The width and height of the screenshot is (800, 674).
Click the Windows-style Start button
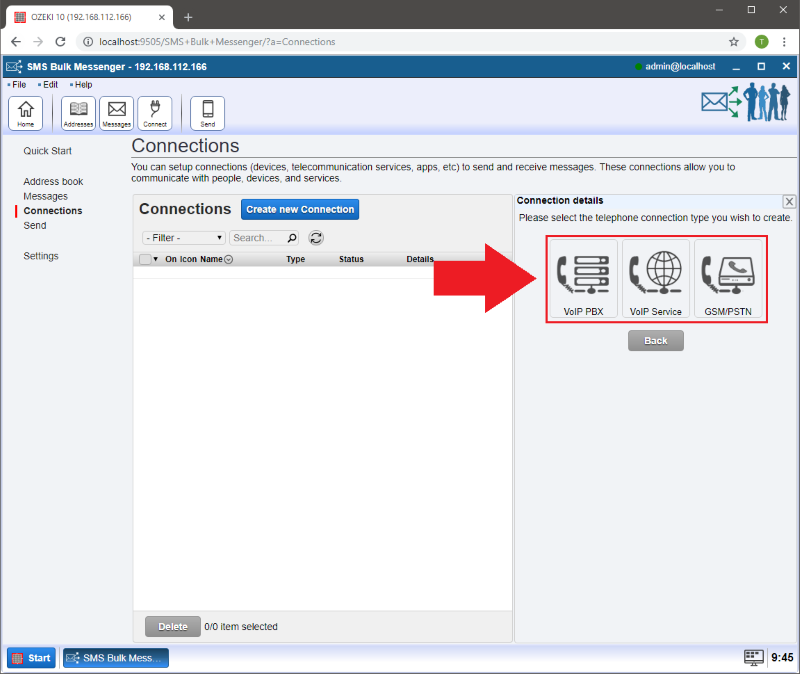pos(32,658)
